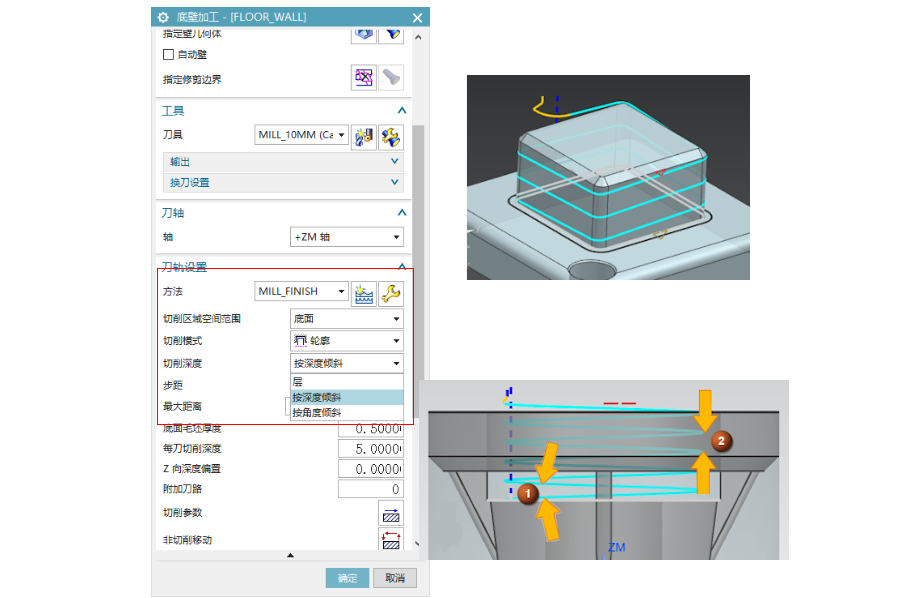Click the 取消 (Cancel) button
This screenshot has width=917, height=598.
(395, 578)
